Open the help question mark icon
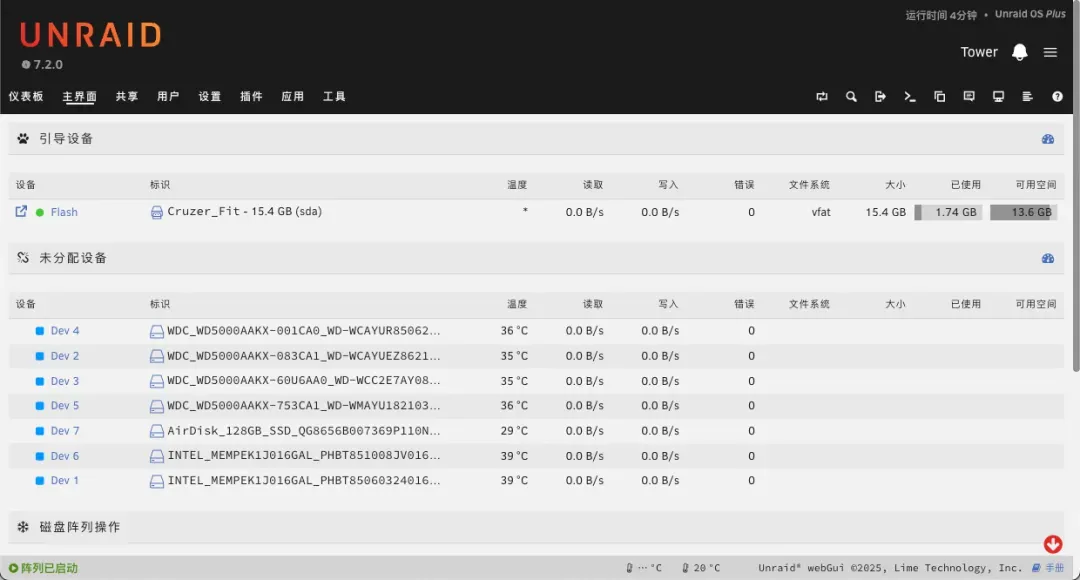The width and height of the screenshot is (1080, 580). pyautogui.click(x=1057, y=97)
